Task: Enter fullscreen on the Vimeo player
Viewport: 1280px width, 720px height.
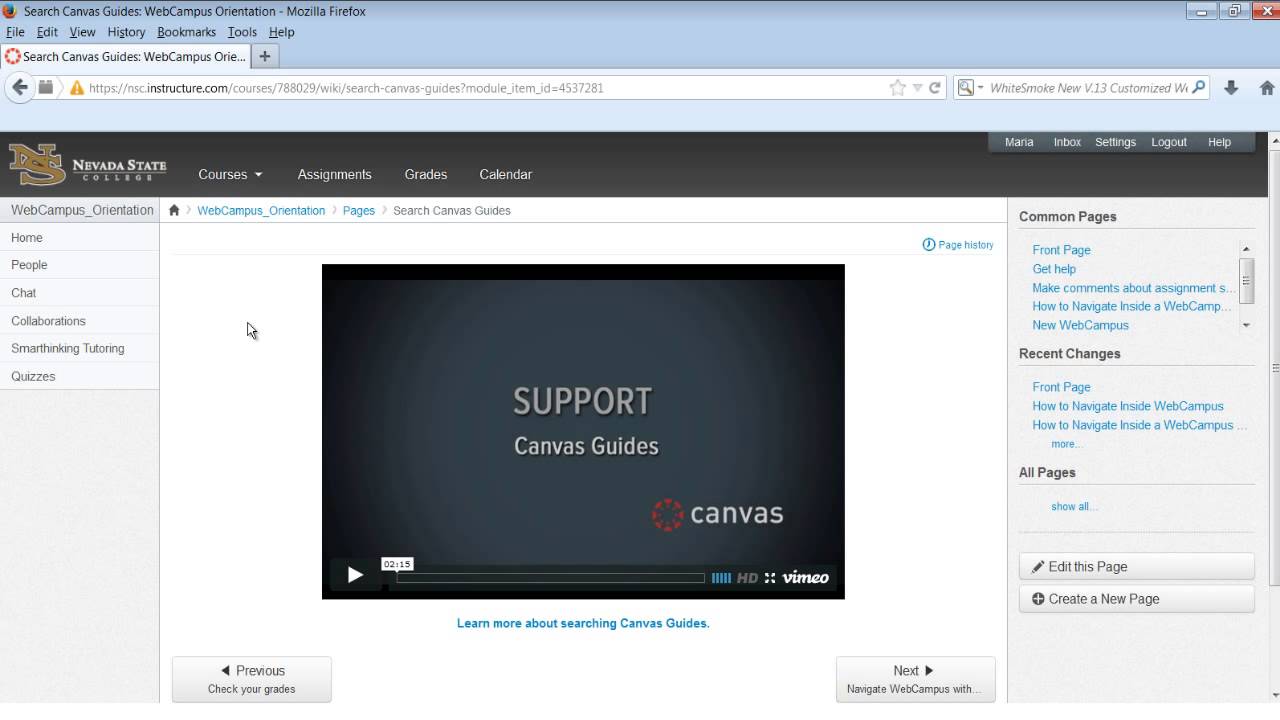Action: pos(770,578)
